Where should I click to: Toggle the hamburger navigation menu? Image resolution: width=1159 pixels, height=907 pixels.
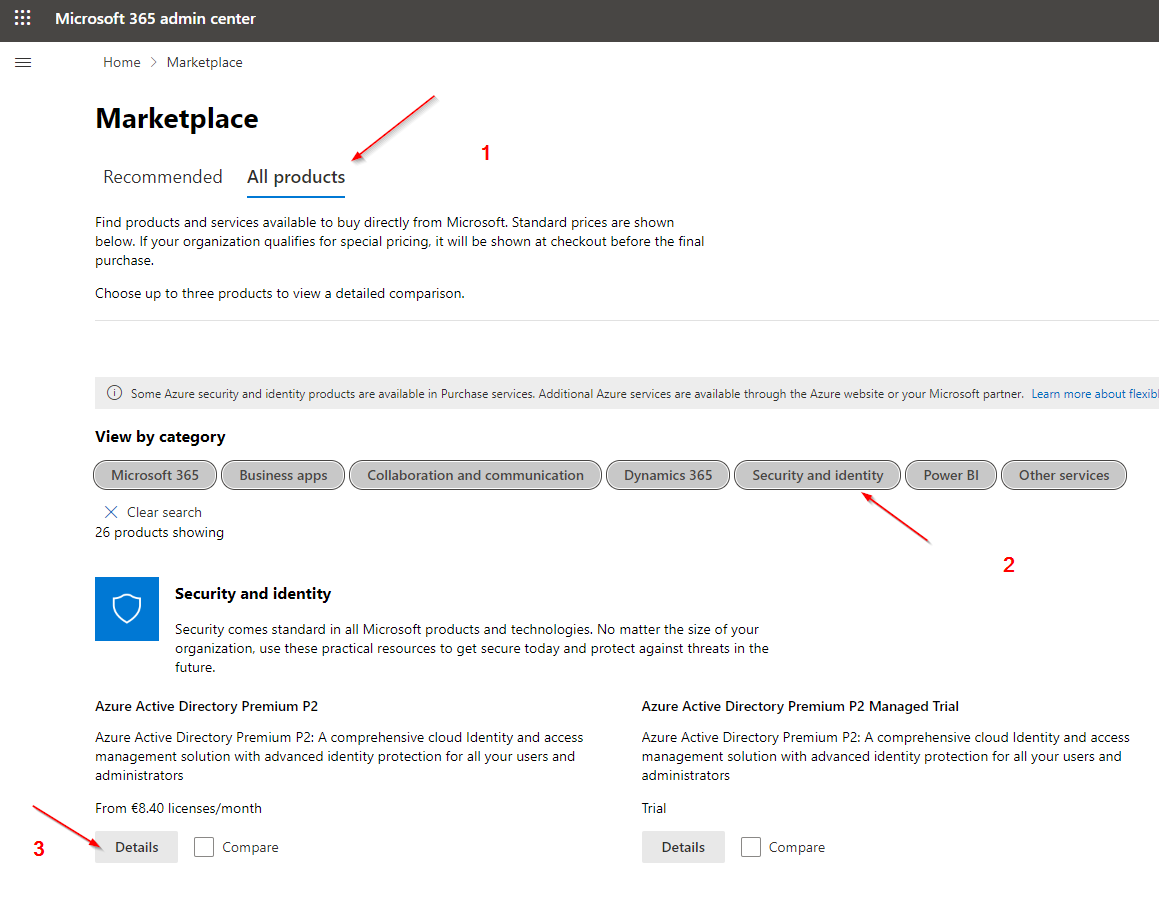click(23, 63)
